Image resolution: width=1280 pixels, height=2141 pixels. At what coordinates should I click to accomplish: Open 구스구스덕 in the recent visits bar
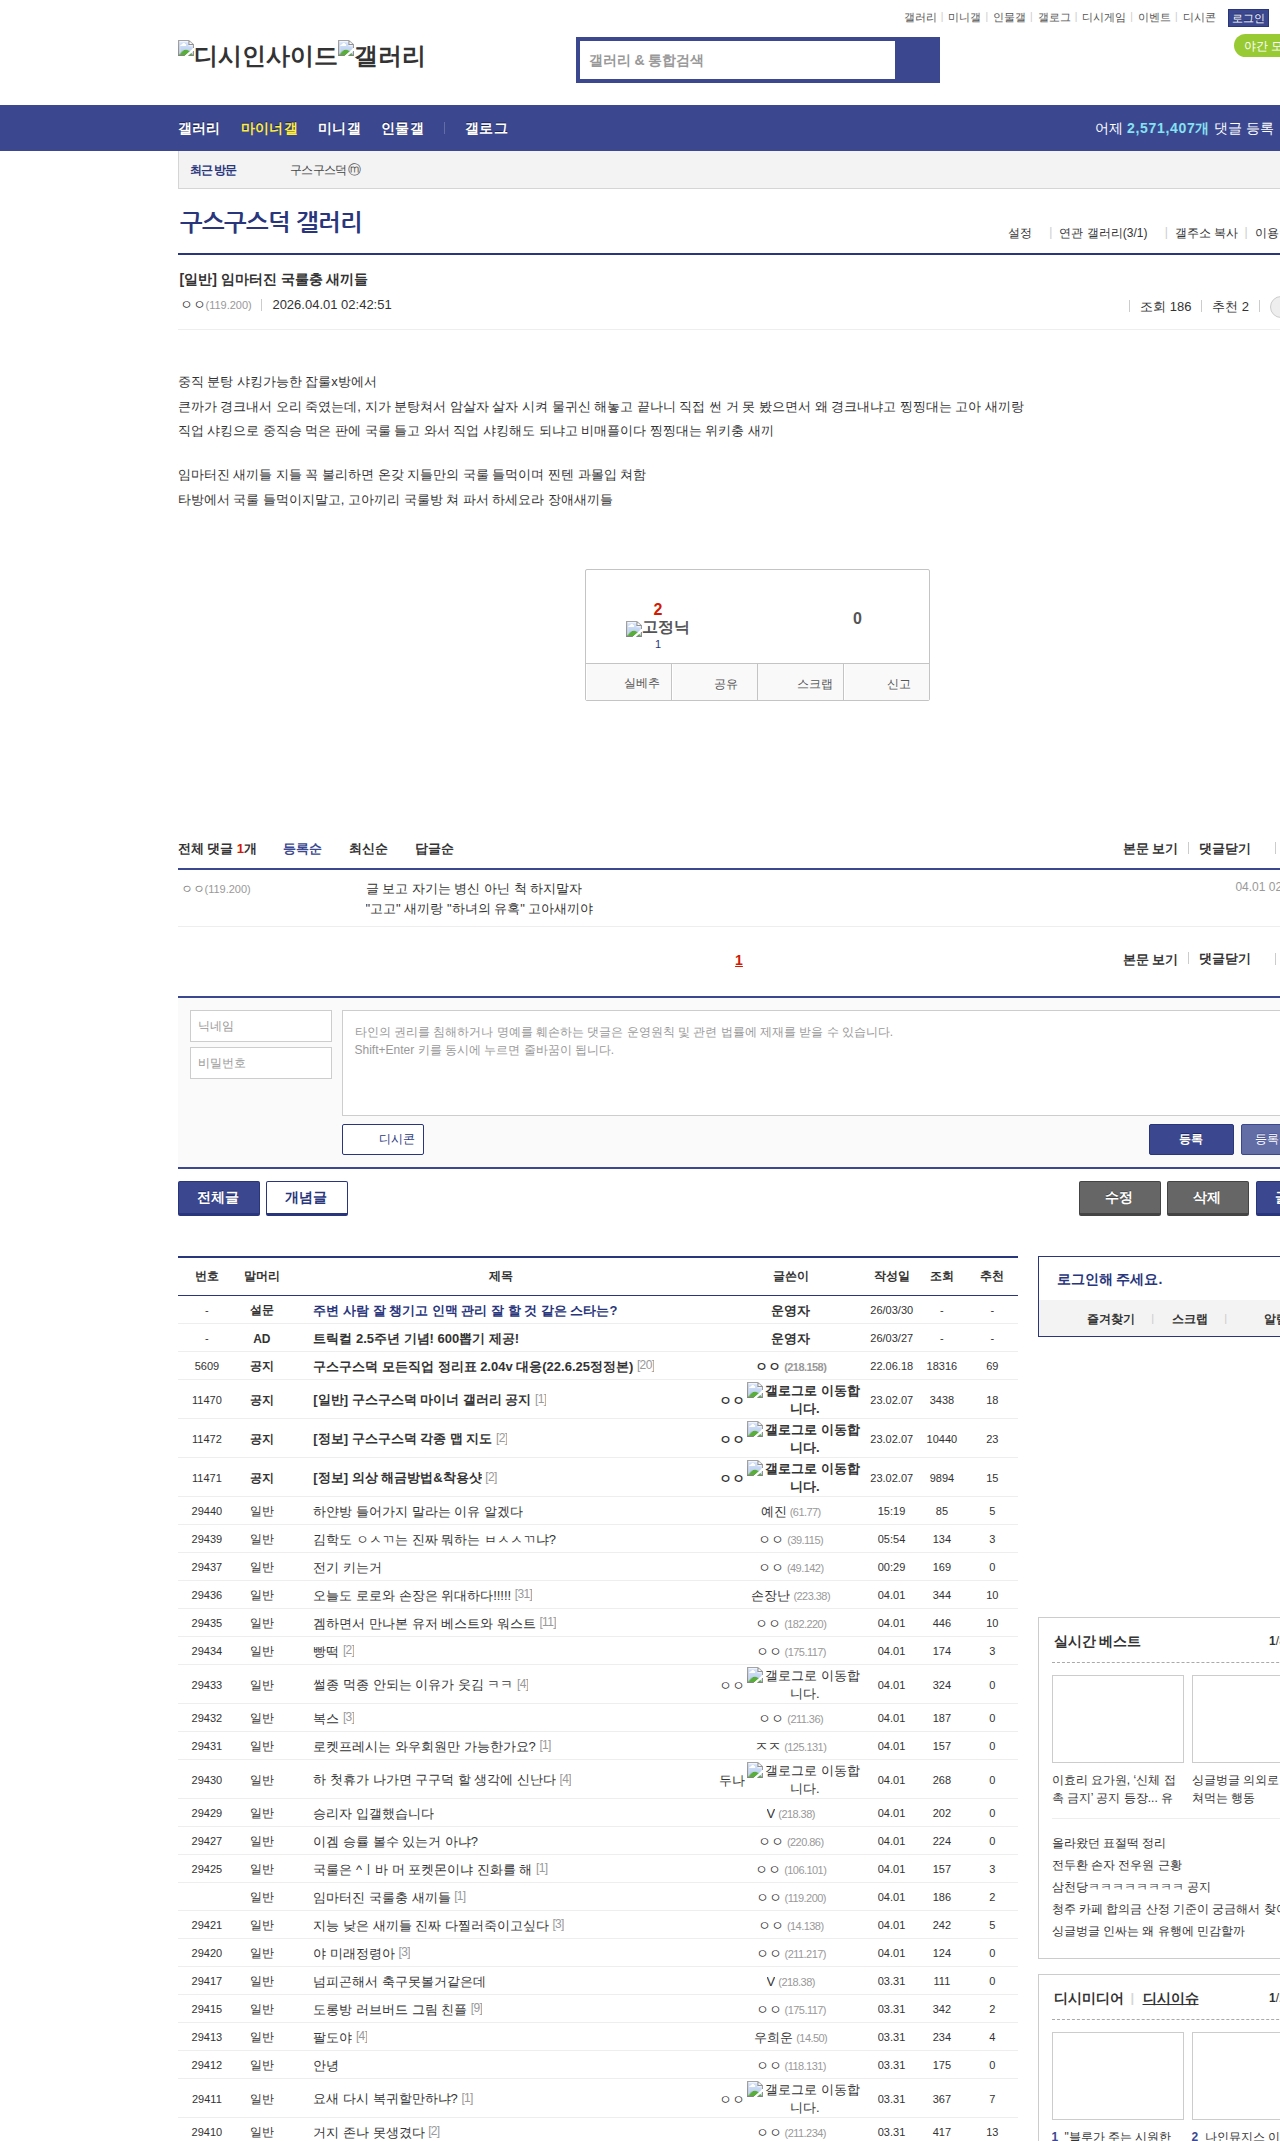click(x=325, y=170)
